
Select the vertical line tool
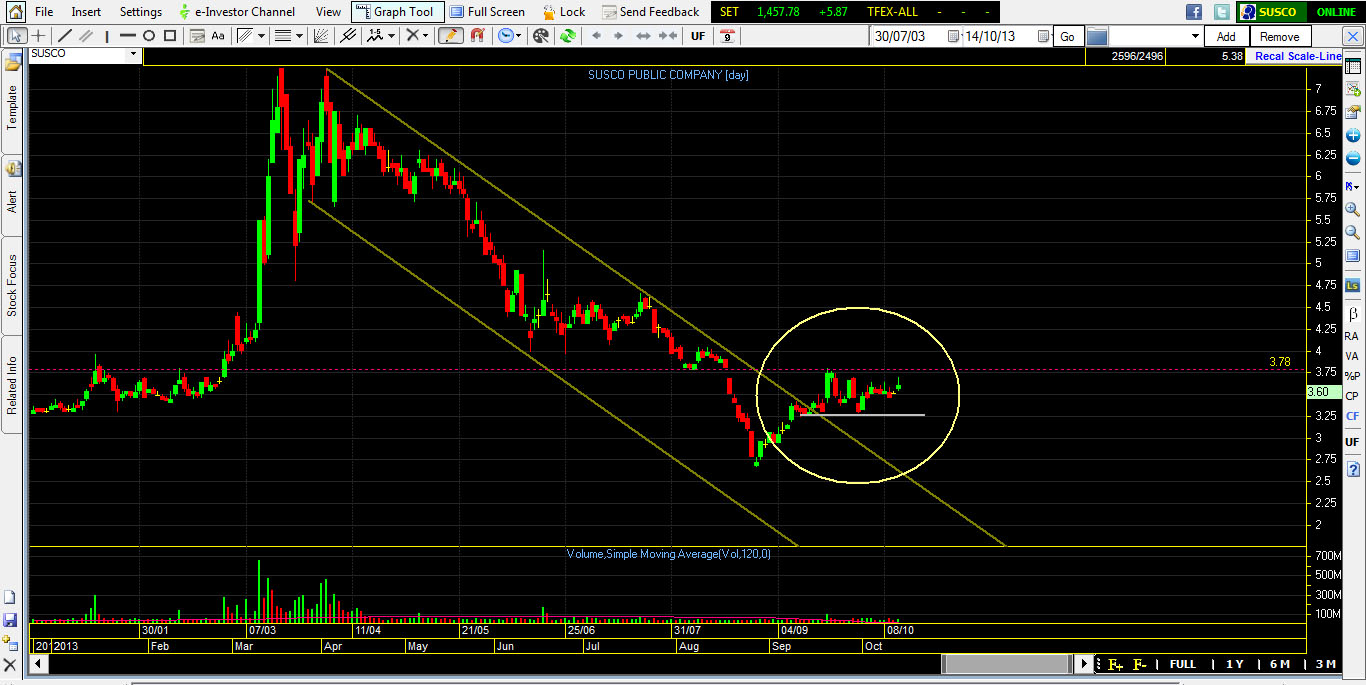tap(107, 36)
